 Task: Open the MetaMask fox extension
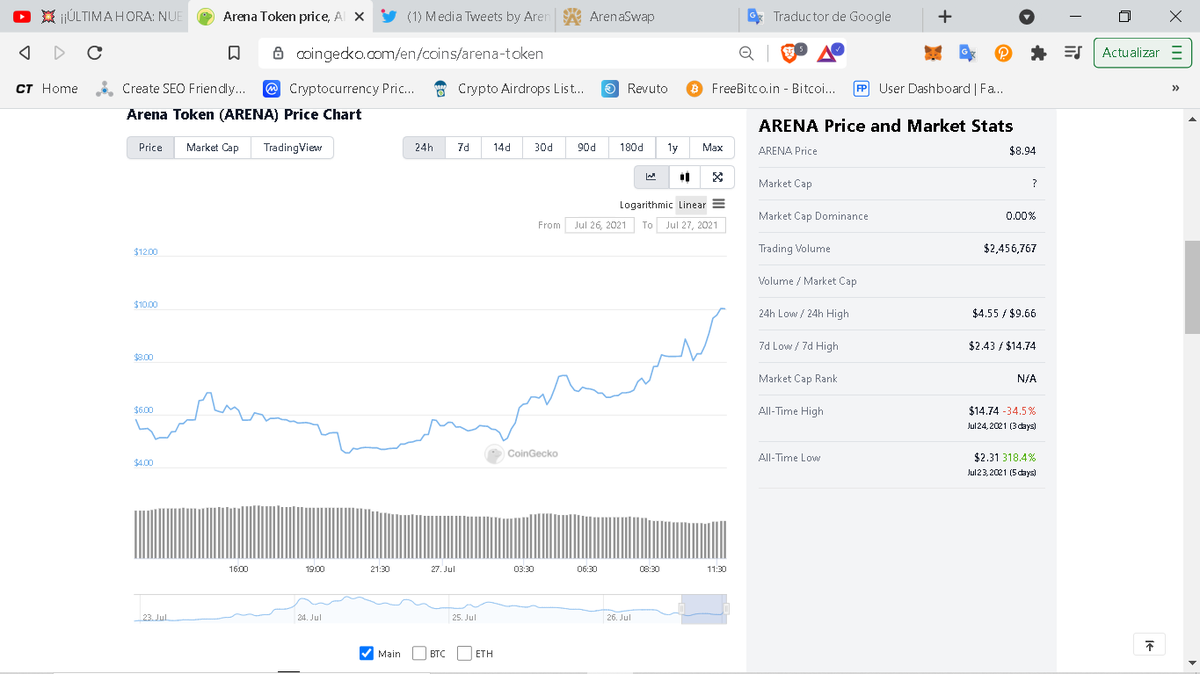pos(932,53)
